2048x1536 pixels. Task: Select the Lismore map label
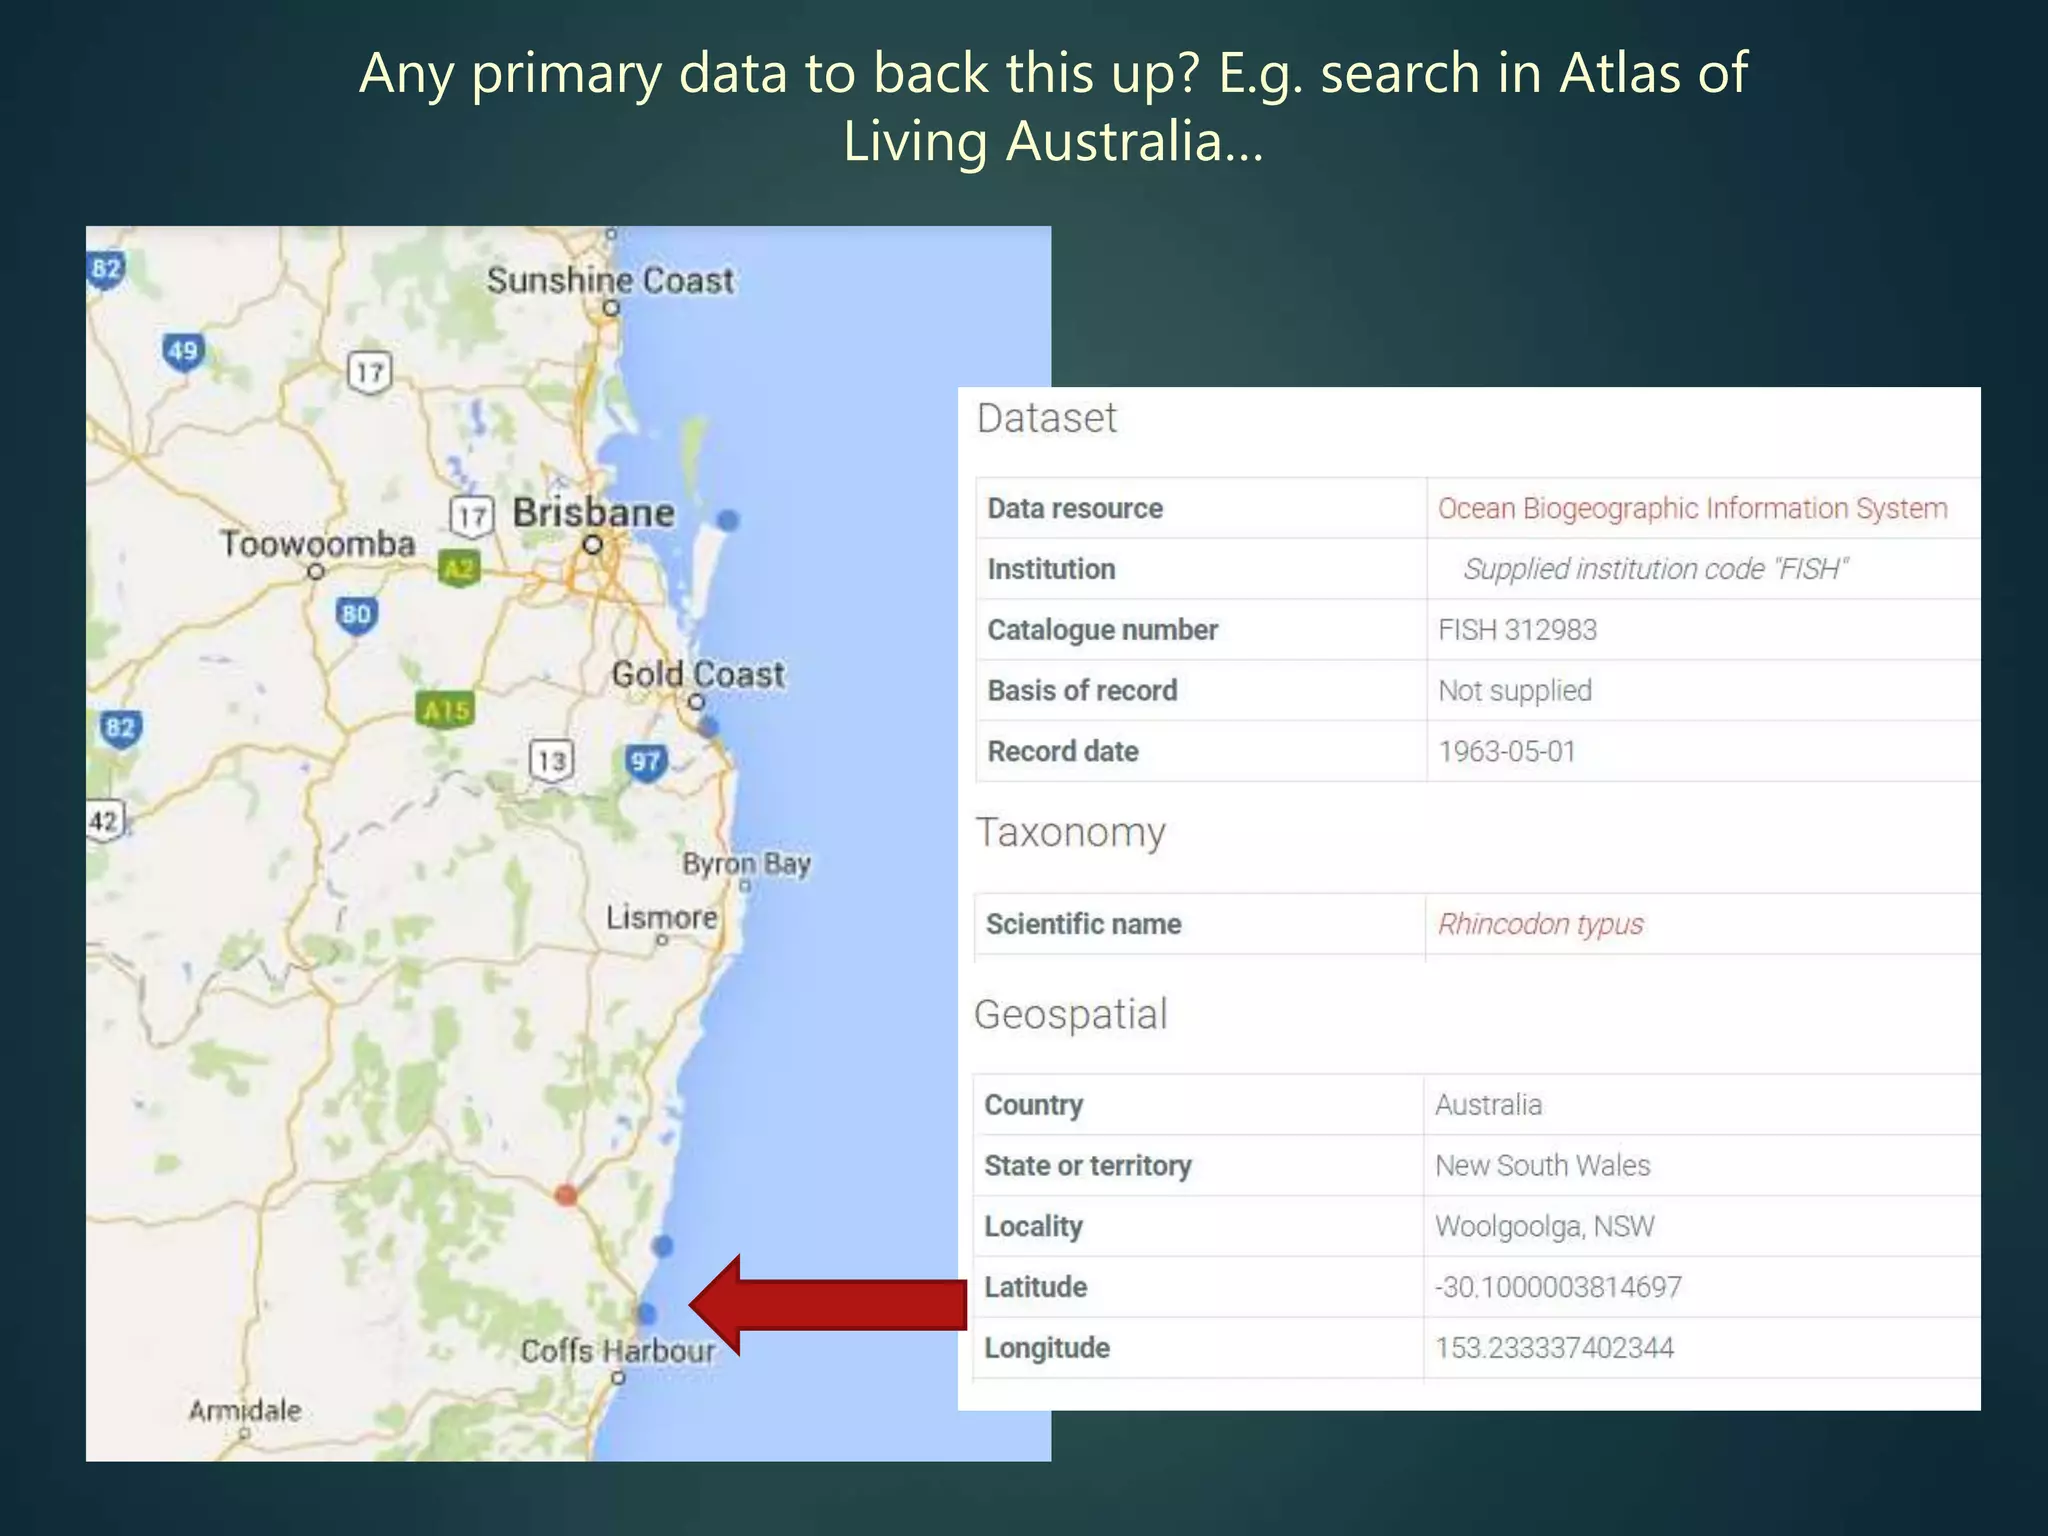pyautogui.click(x=661, y=917)
